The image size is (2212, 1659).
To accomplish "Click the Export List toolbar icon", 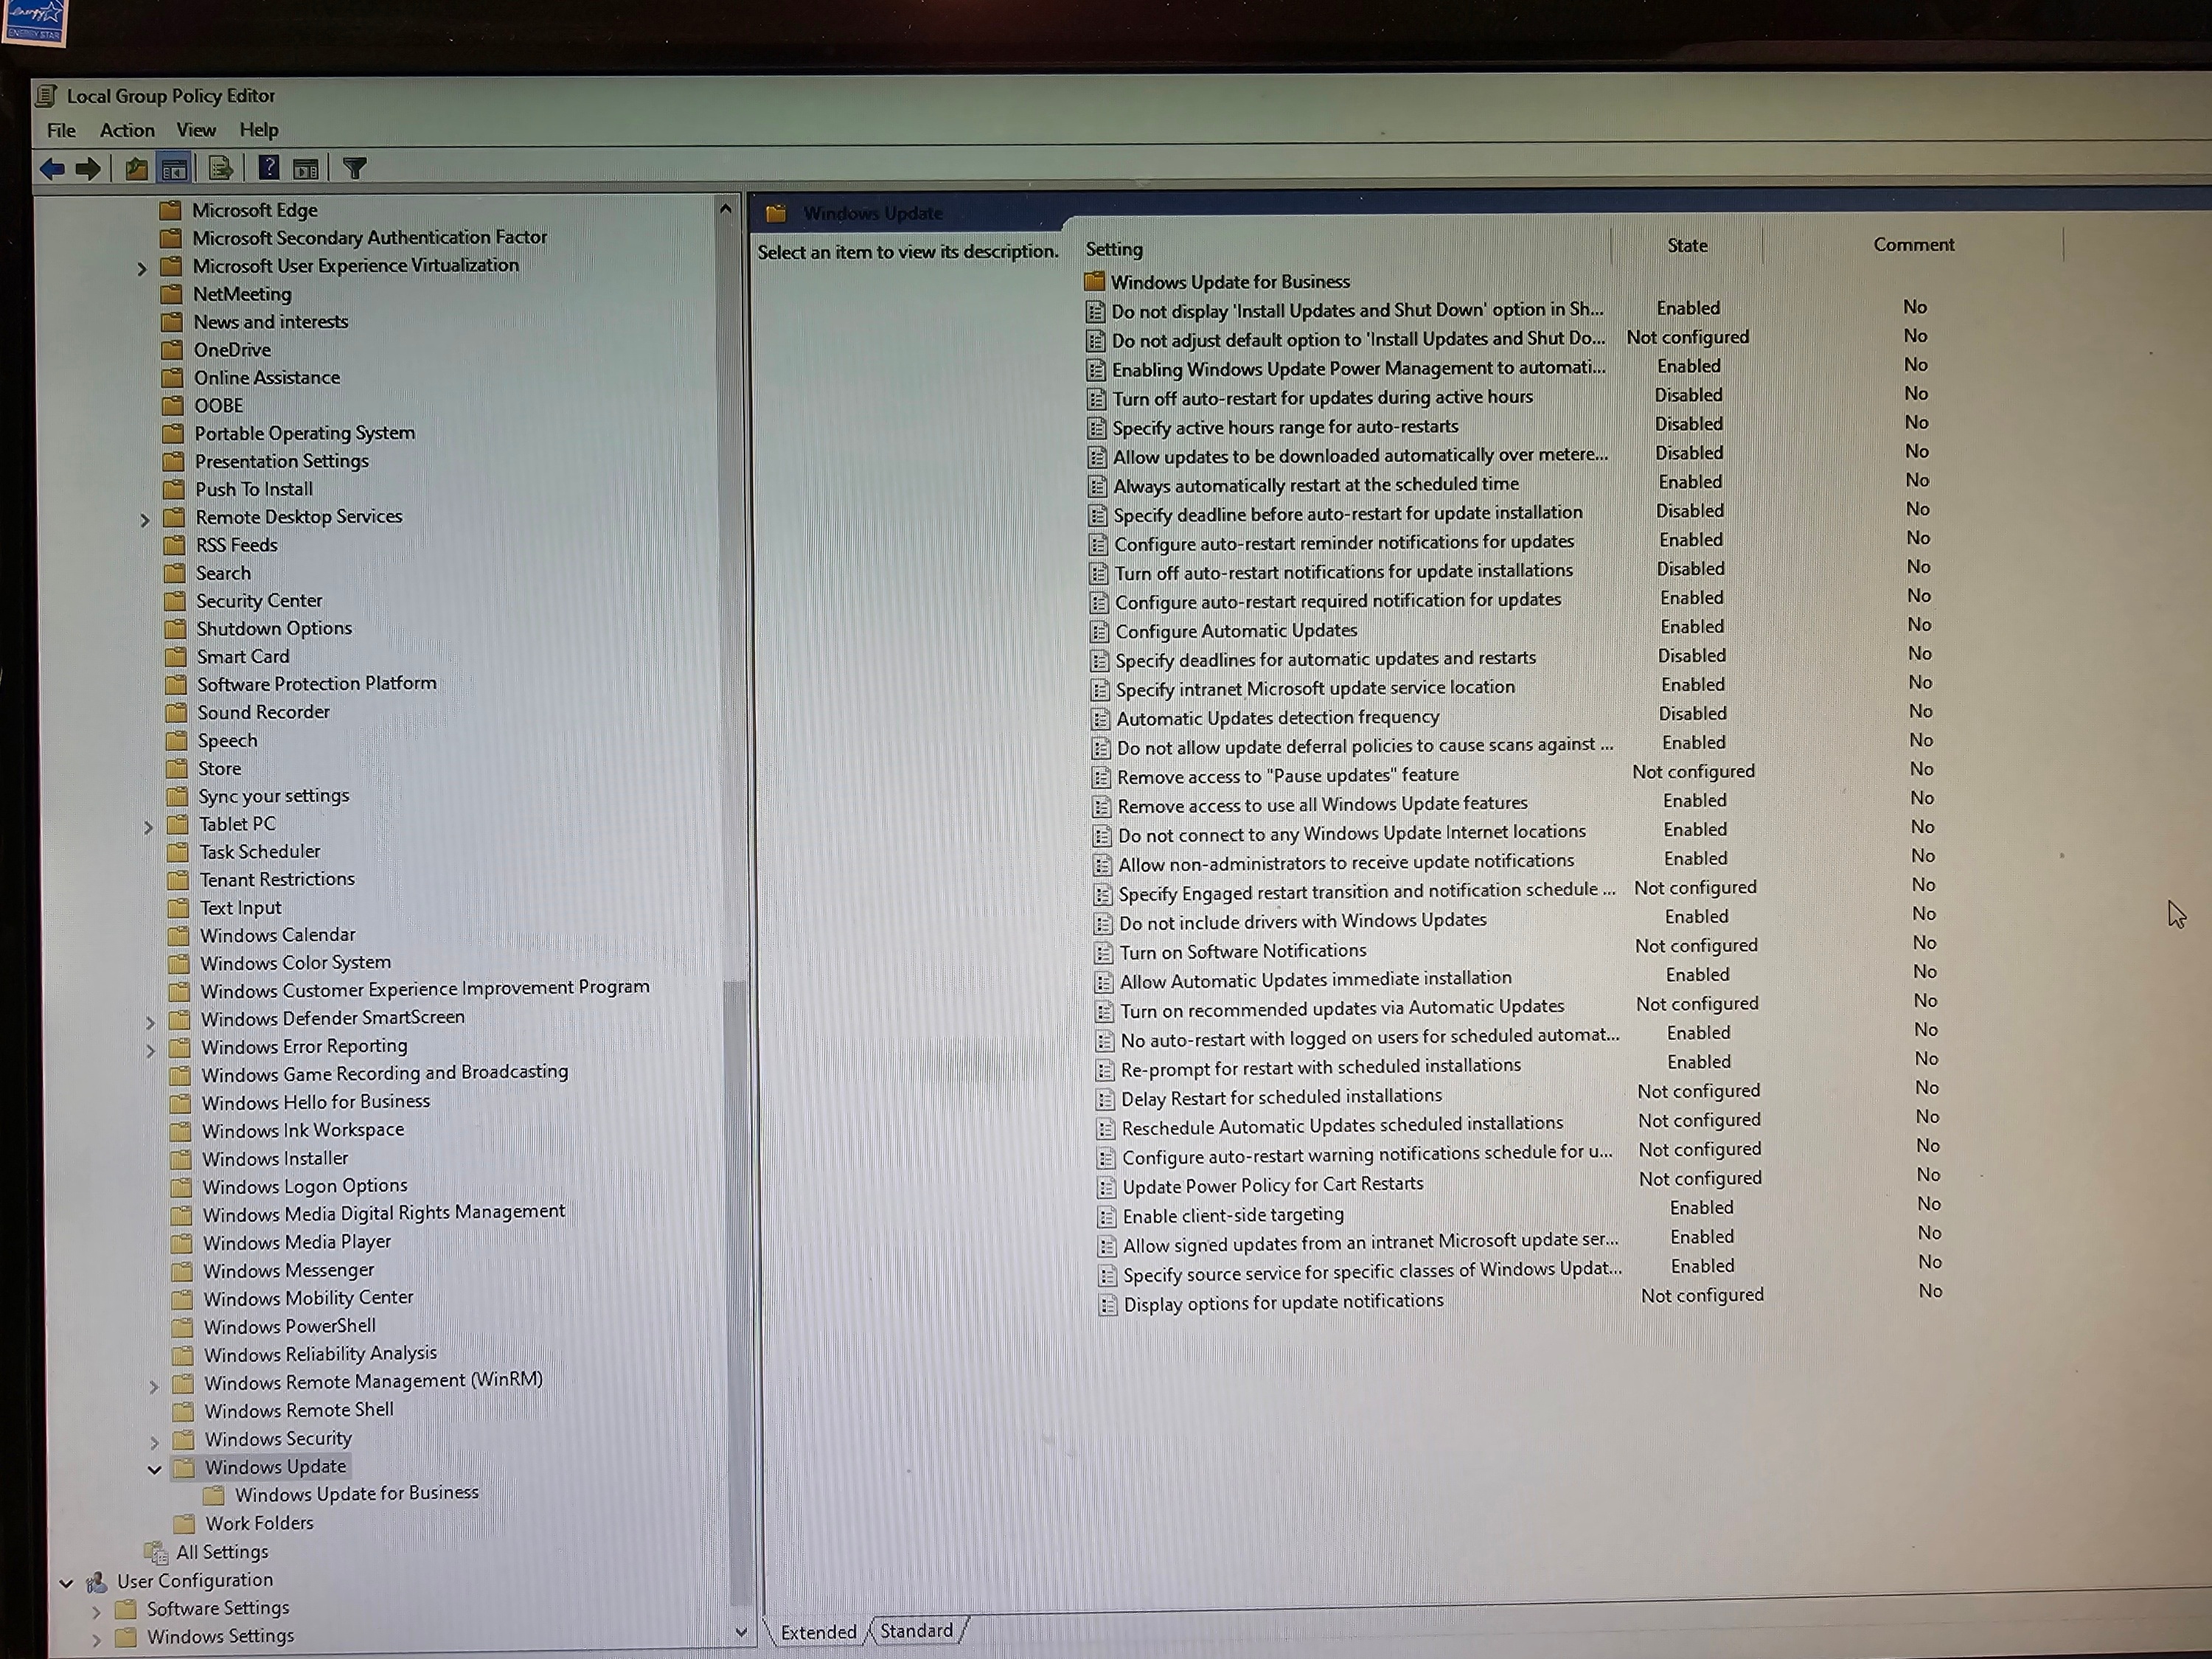I will coord(221,169).
